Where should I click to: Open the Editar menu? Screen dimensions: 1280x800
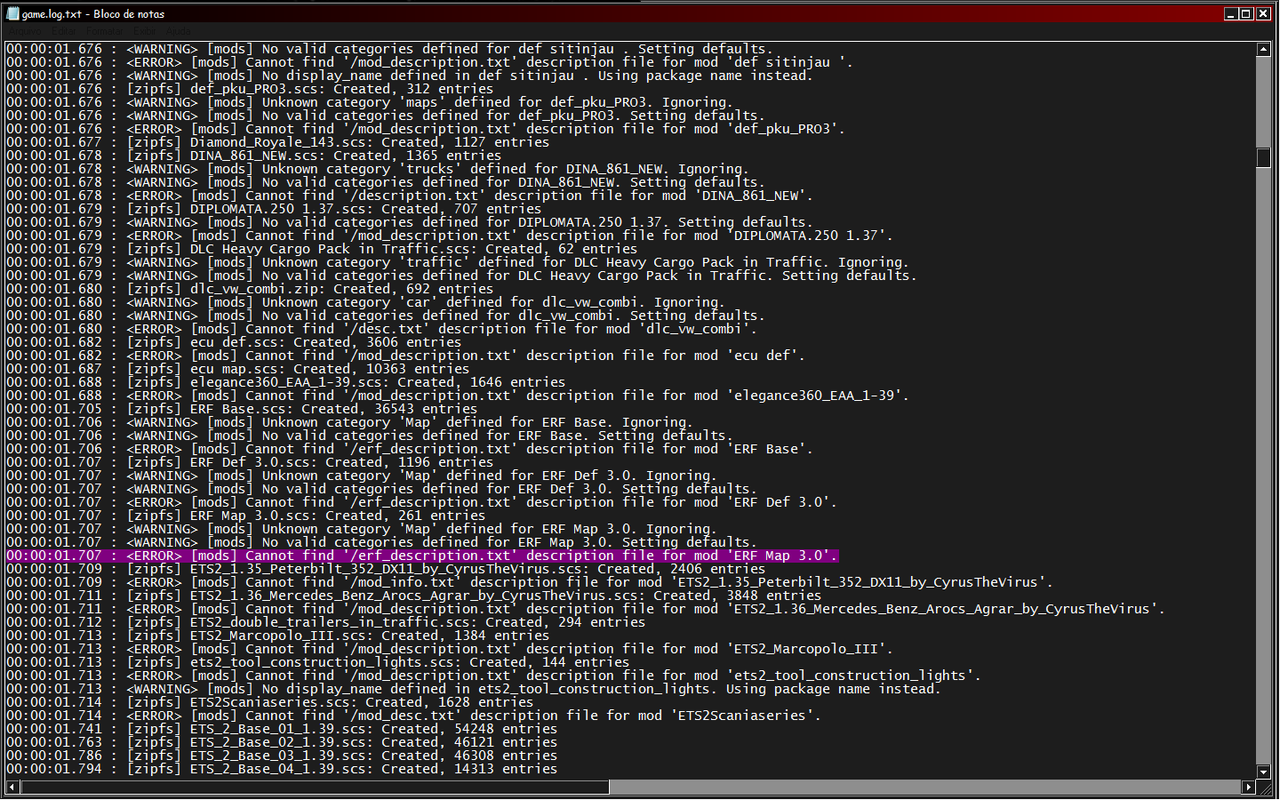(x=66, y=31)
